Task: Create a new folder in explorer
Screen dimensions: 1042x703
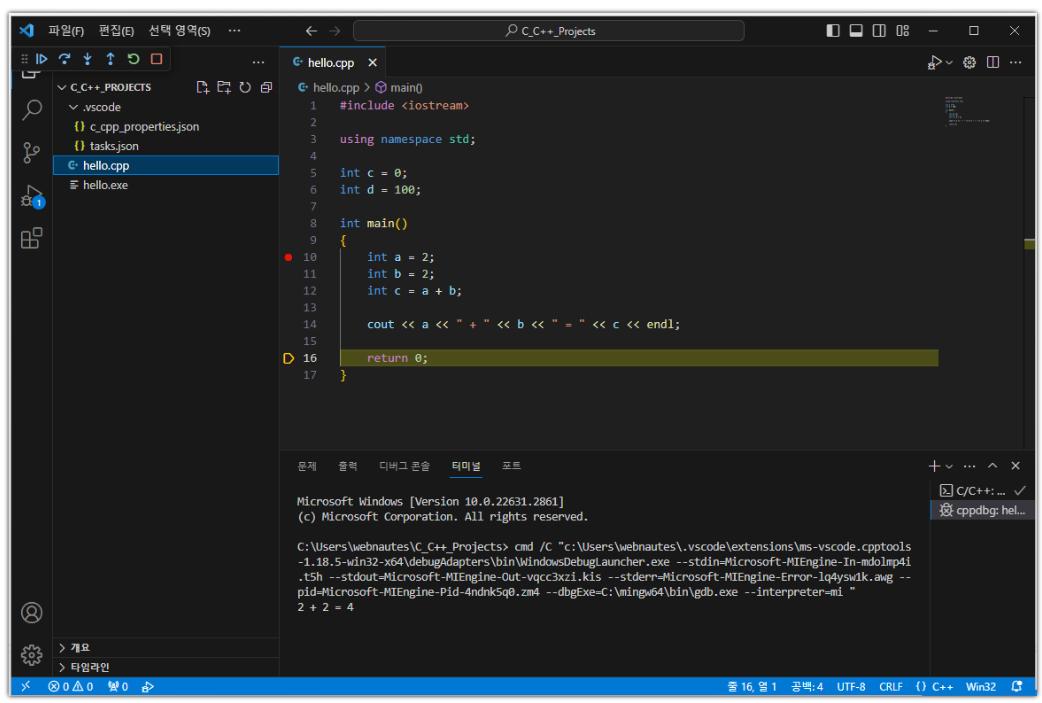Action: (224, 87)
